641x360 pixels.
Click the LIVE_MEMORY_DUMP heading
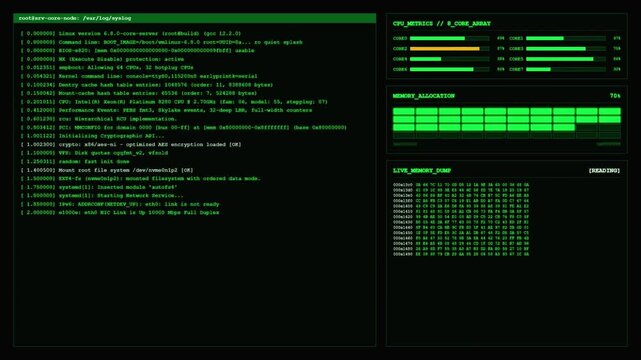[x=421, y=171]
